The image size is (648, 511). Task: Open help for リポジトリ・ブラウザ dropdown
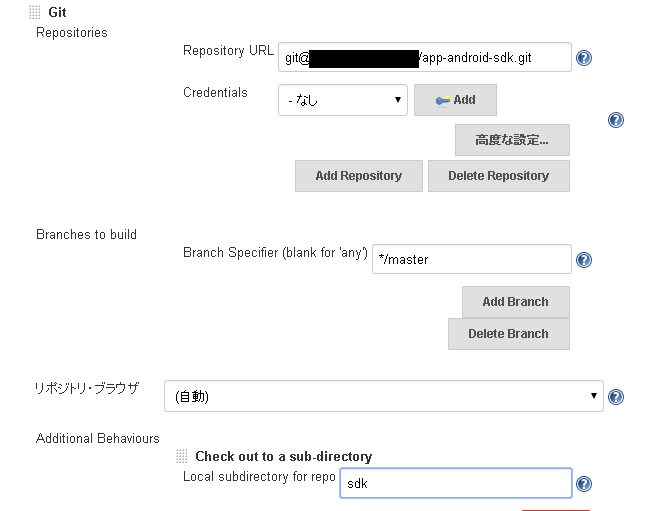click(616, 396)
